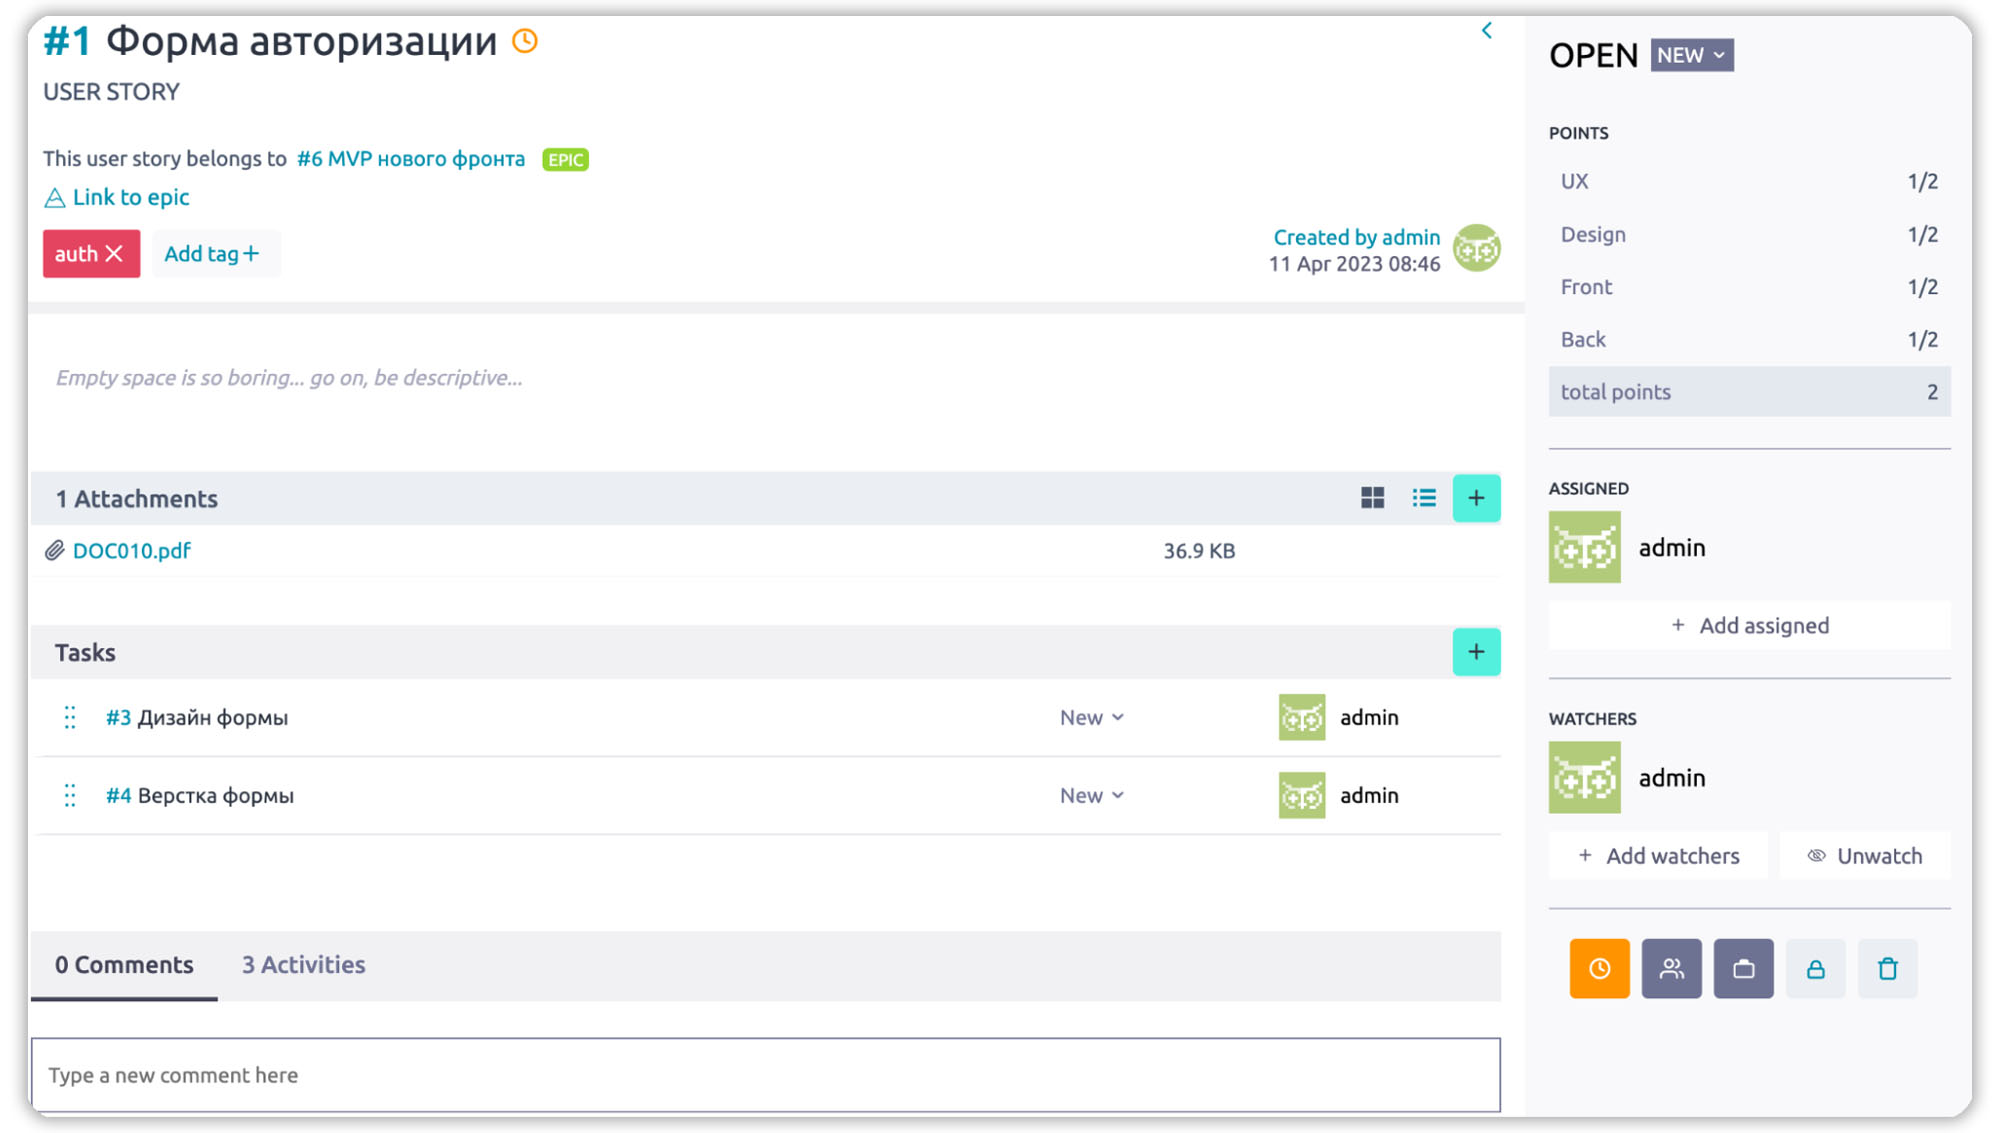1999x1133 pixels.
Task: Click Unwatch to stop watching story
Action: pyautogui.click(x=1864, y=856)
